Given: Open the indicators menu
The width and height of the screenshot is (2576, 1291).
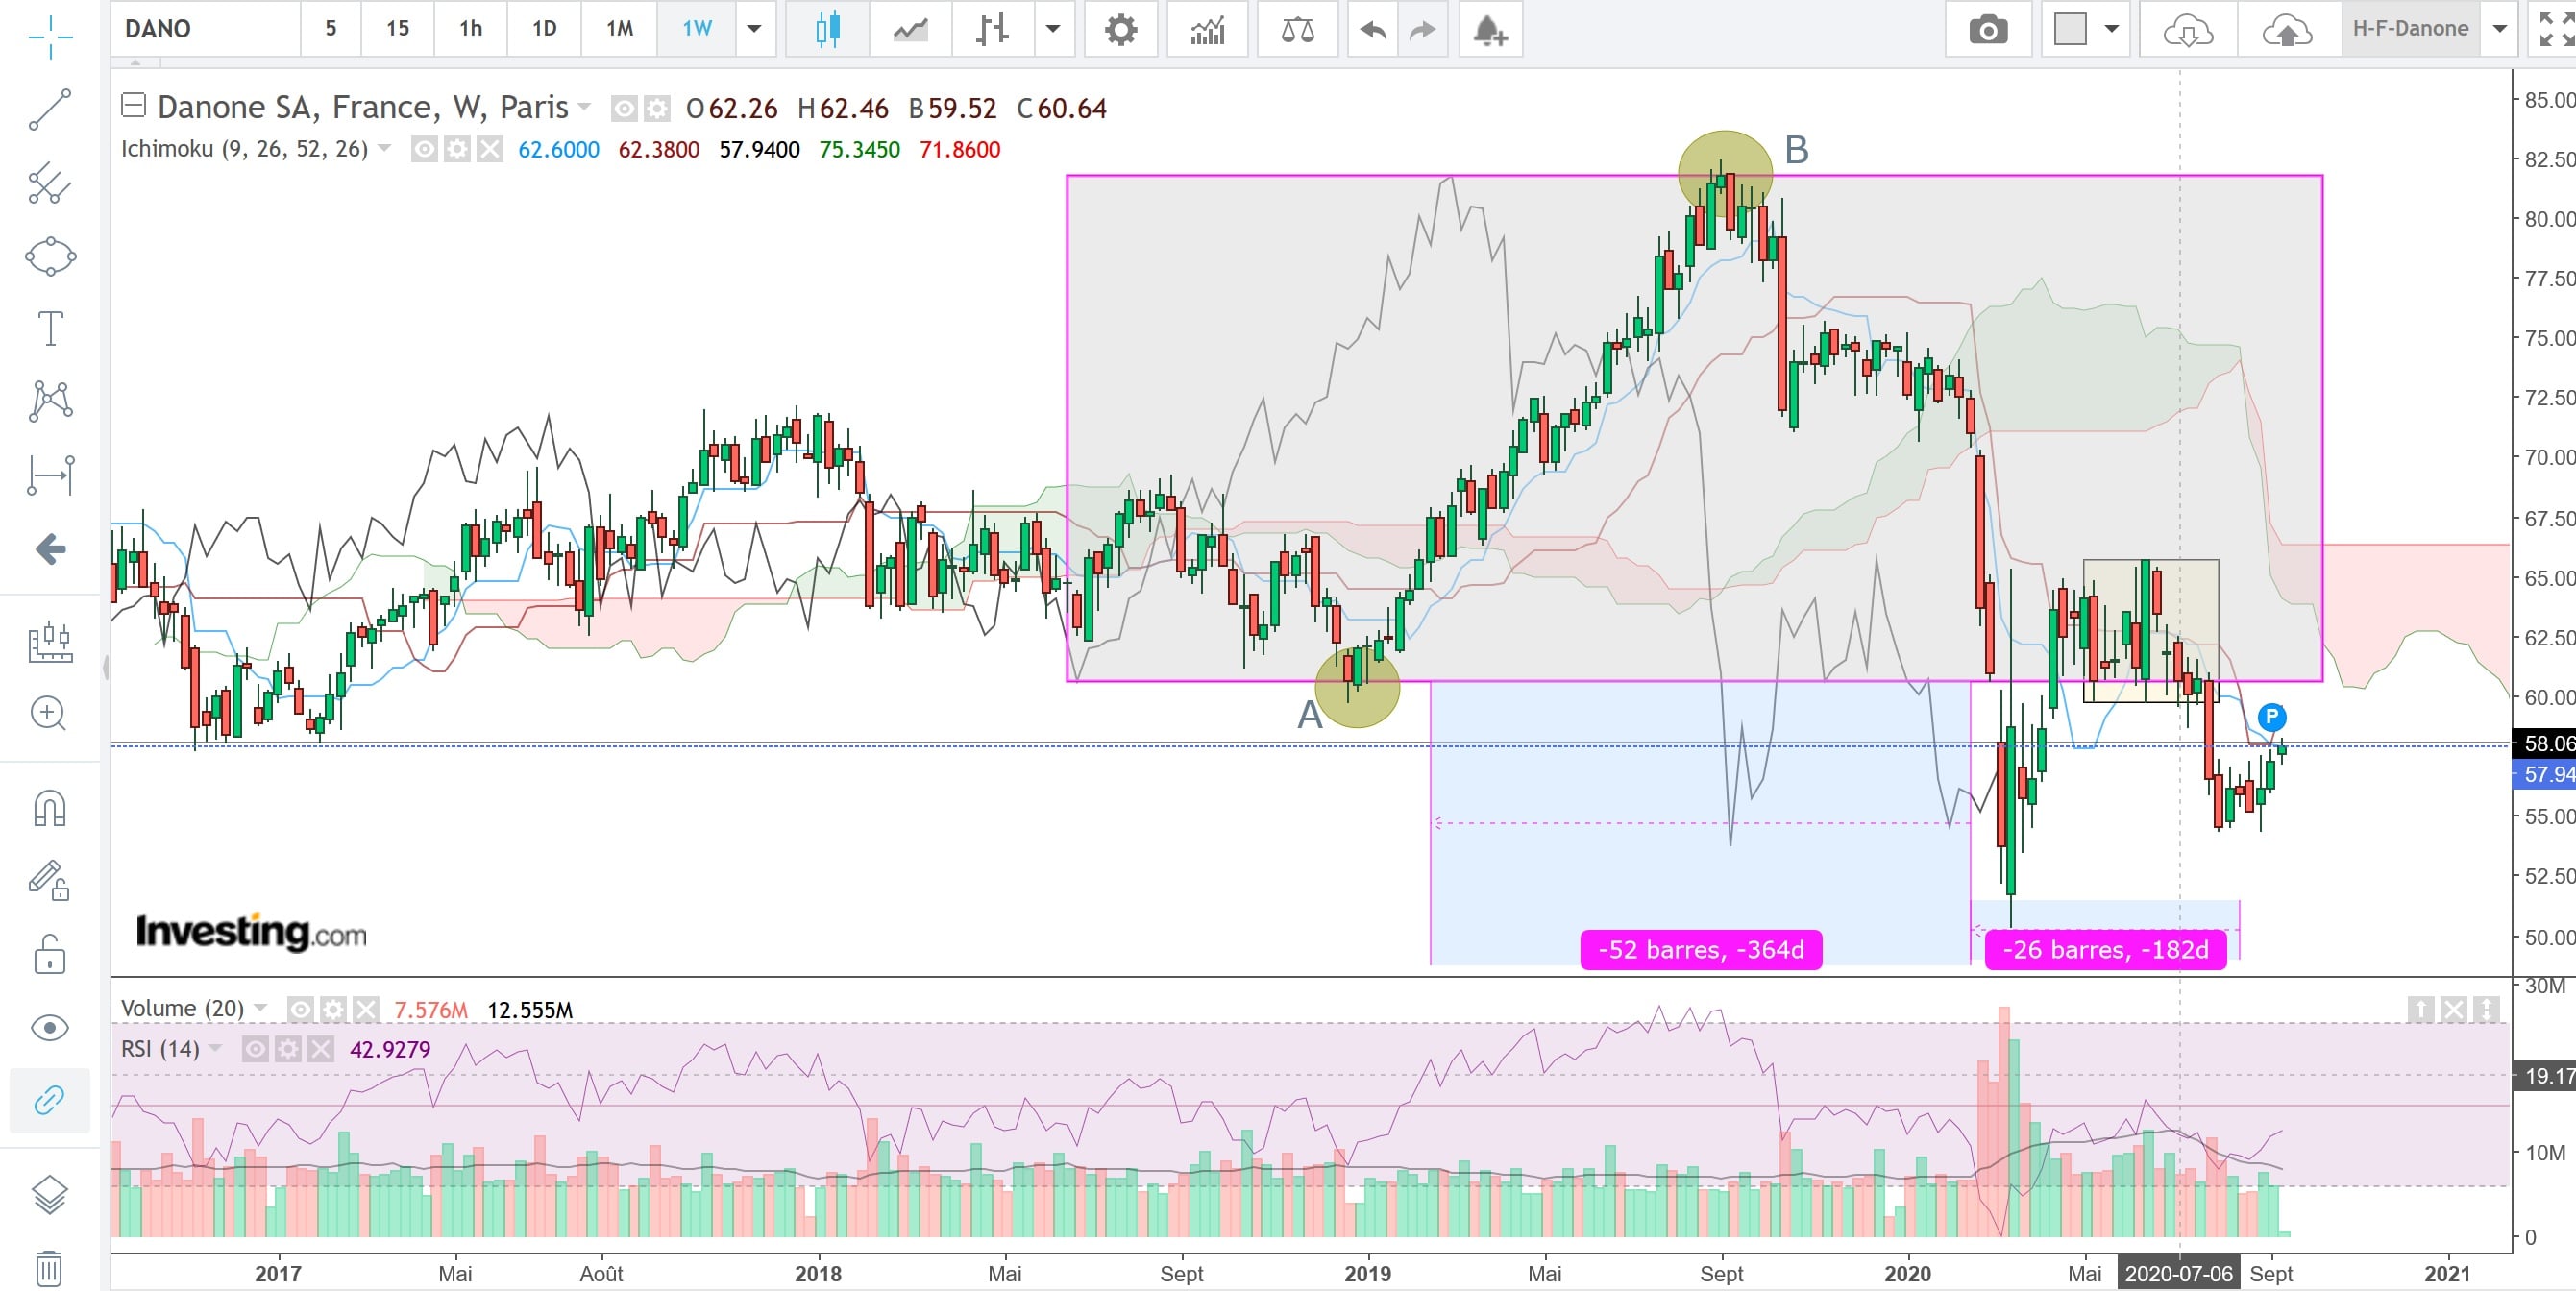Looking at the screenshot, I should [x=1208, y=29].
